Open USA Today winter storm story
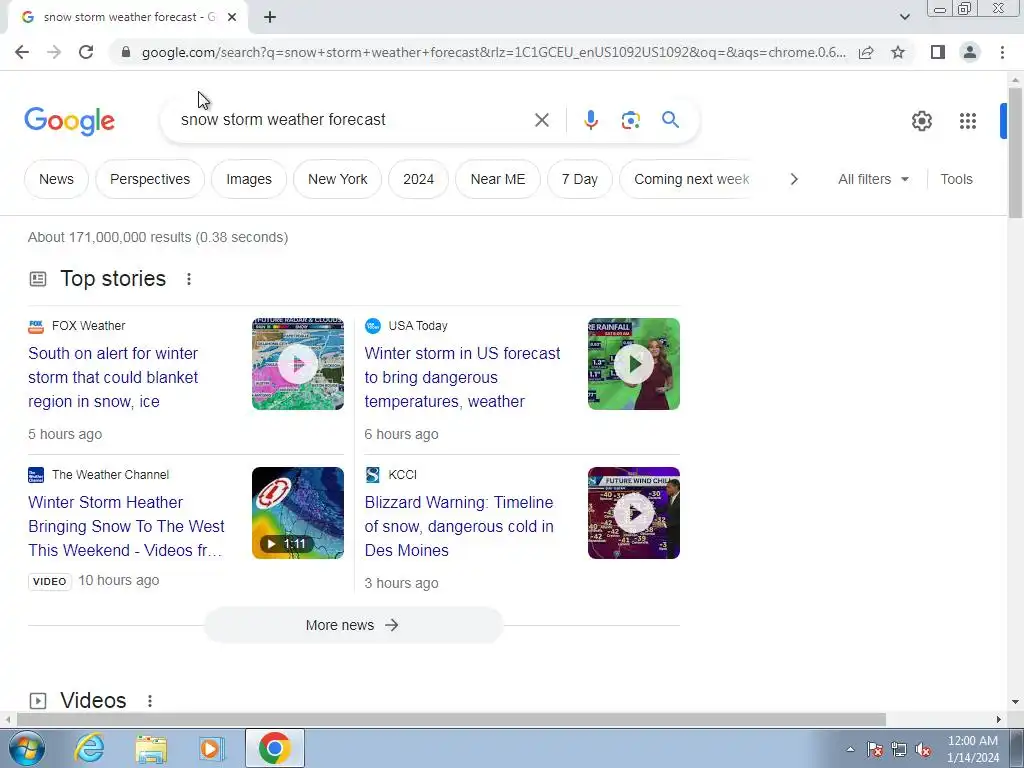Screen dimensions: 1024x768 (462, 377)
